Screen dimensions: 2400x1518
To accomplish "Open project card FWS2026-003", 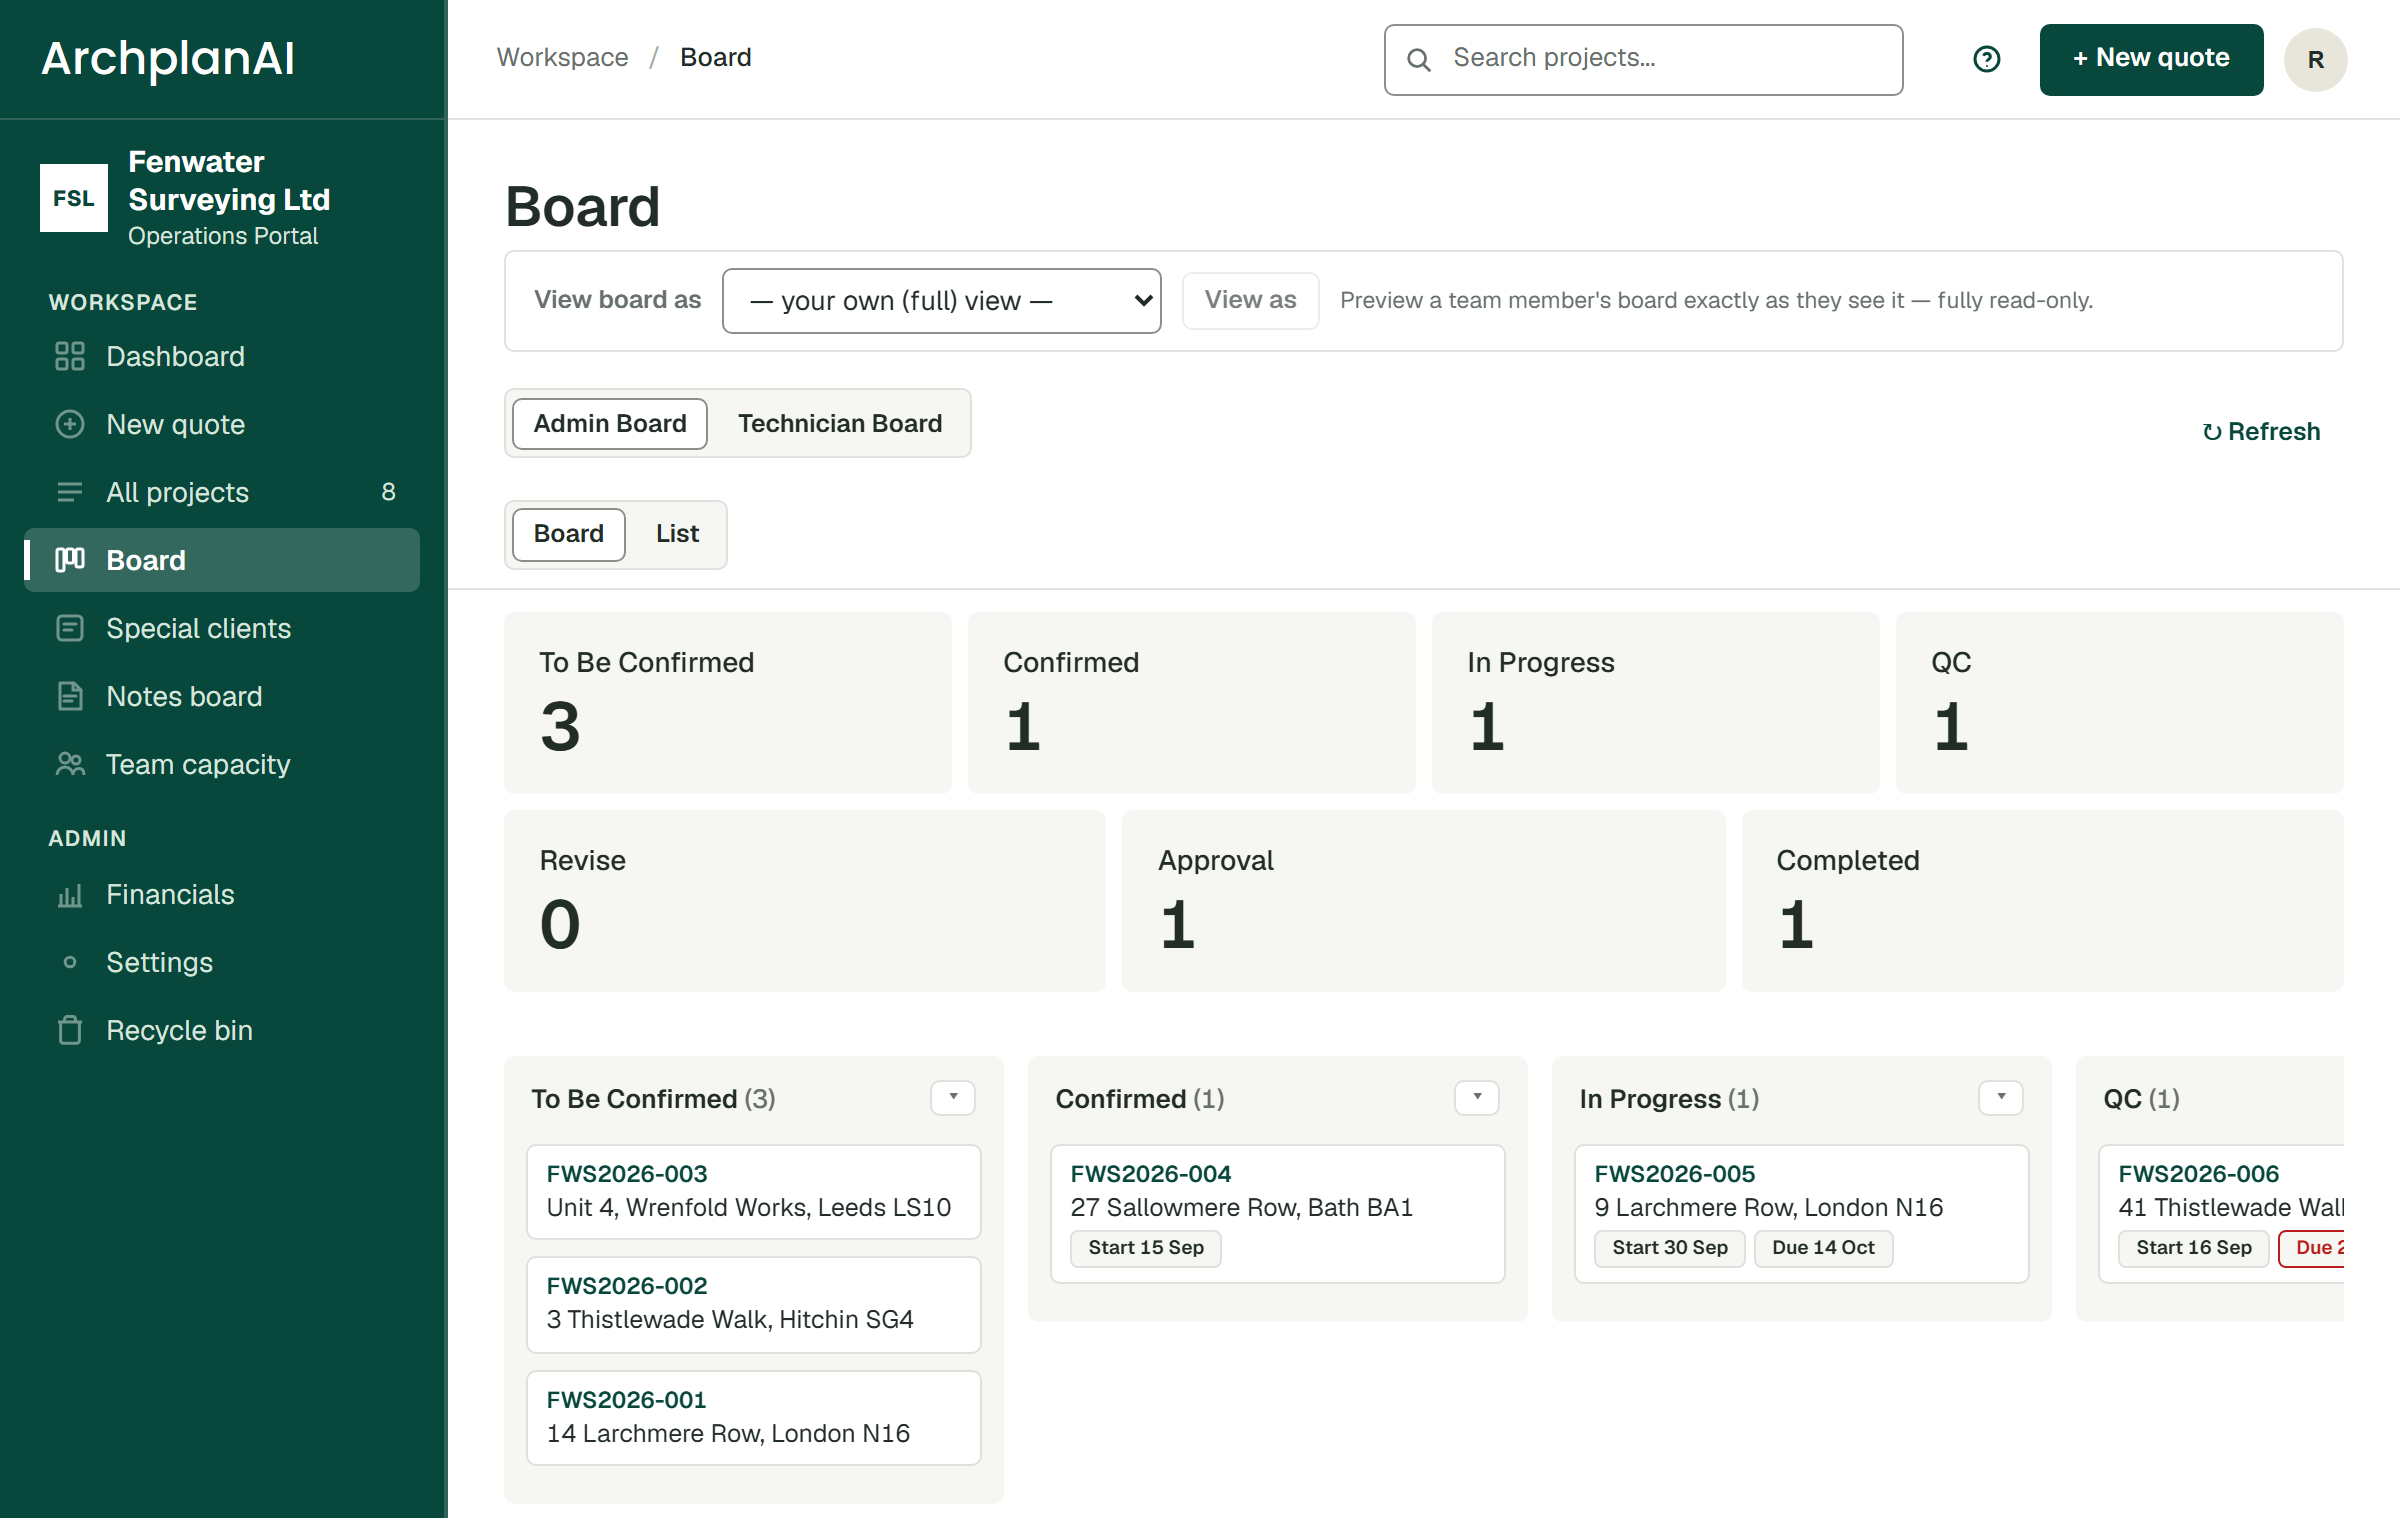I will click(754, 1191).
